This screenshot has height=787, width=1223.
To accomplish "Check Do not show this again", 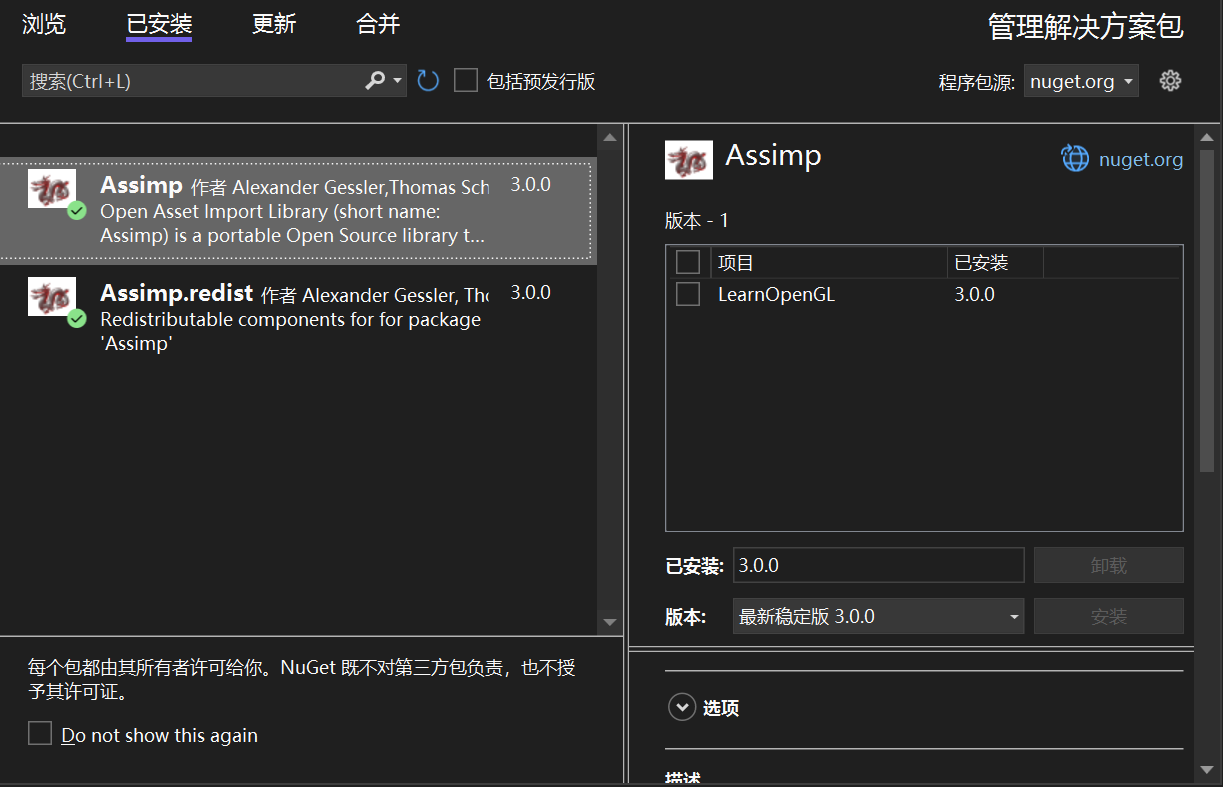I will click(40, 733).
